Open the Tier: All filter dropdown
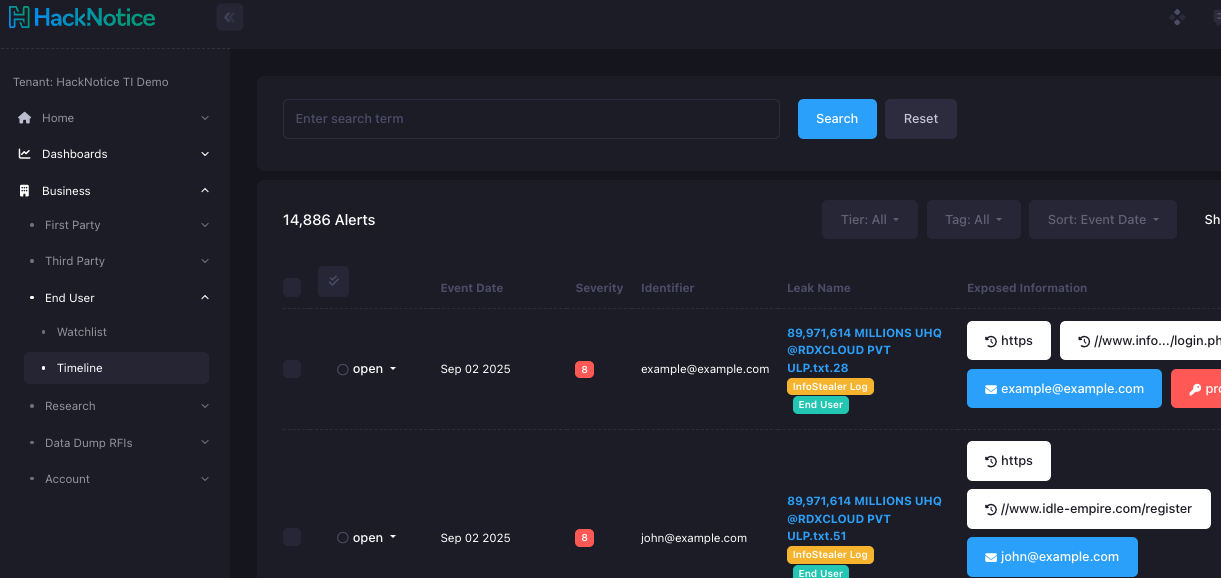 869,220
